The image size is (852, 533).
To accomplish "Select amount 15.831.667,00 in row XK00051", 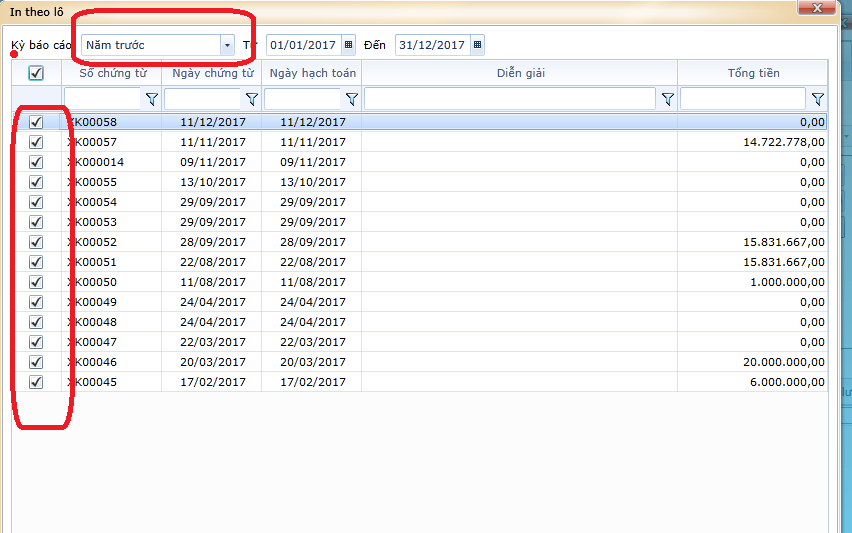I will point(753,262).
